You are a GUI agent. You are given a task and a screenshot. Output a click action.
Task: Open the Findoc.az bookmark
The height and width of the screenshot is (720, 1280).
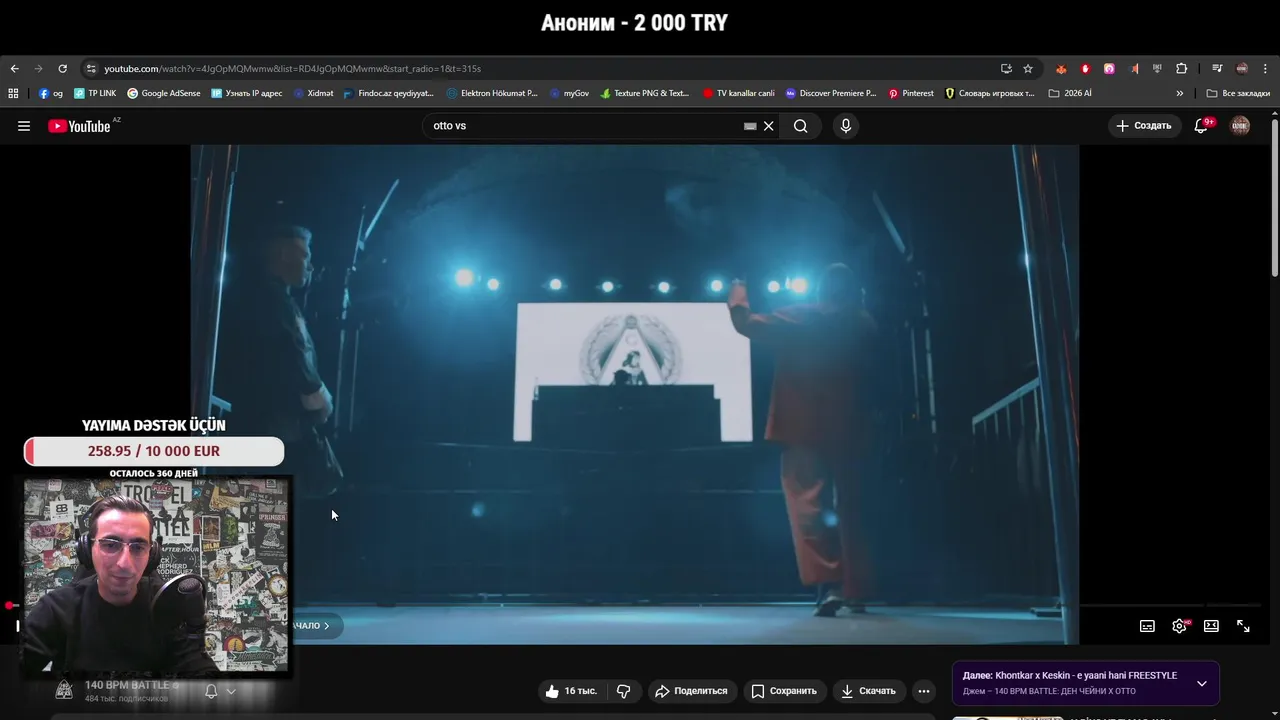(388, 93)
